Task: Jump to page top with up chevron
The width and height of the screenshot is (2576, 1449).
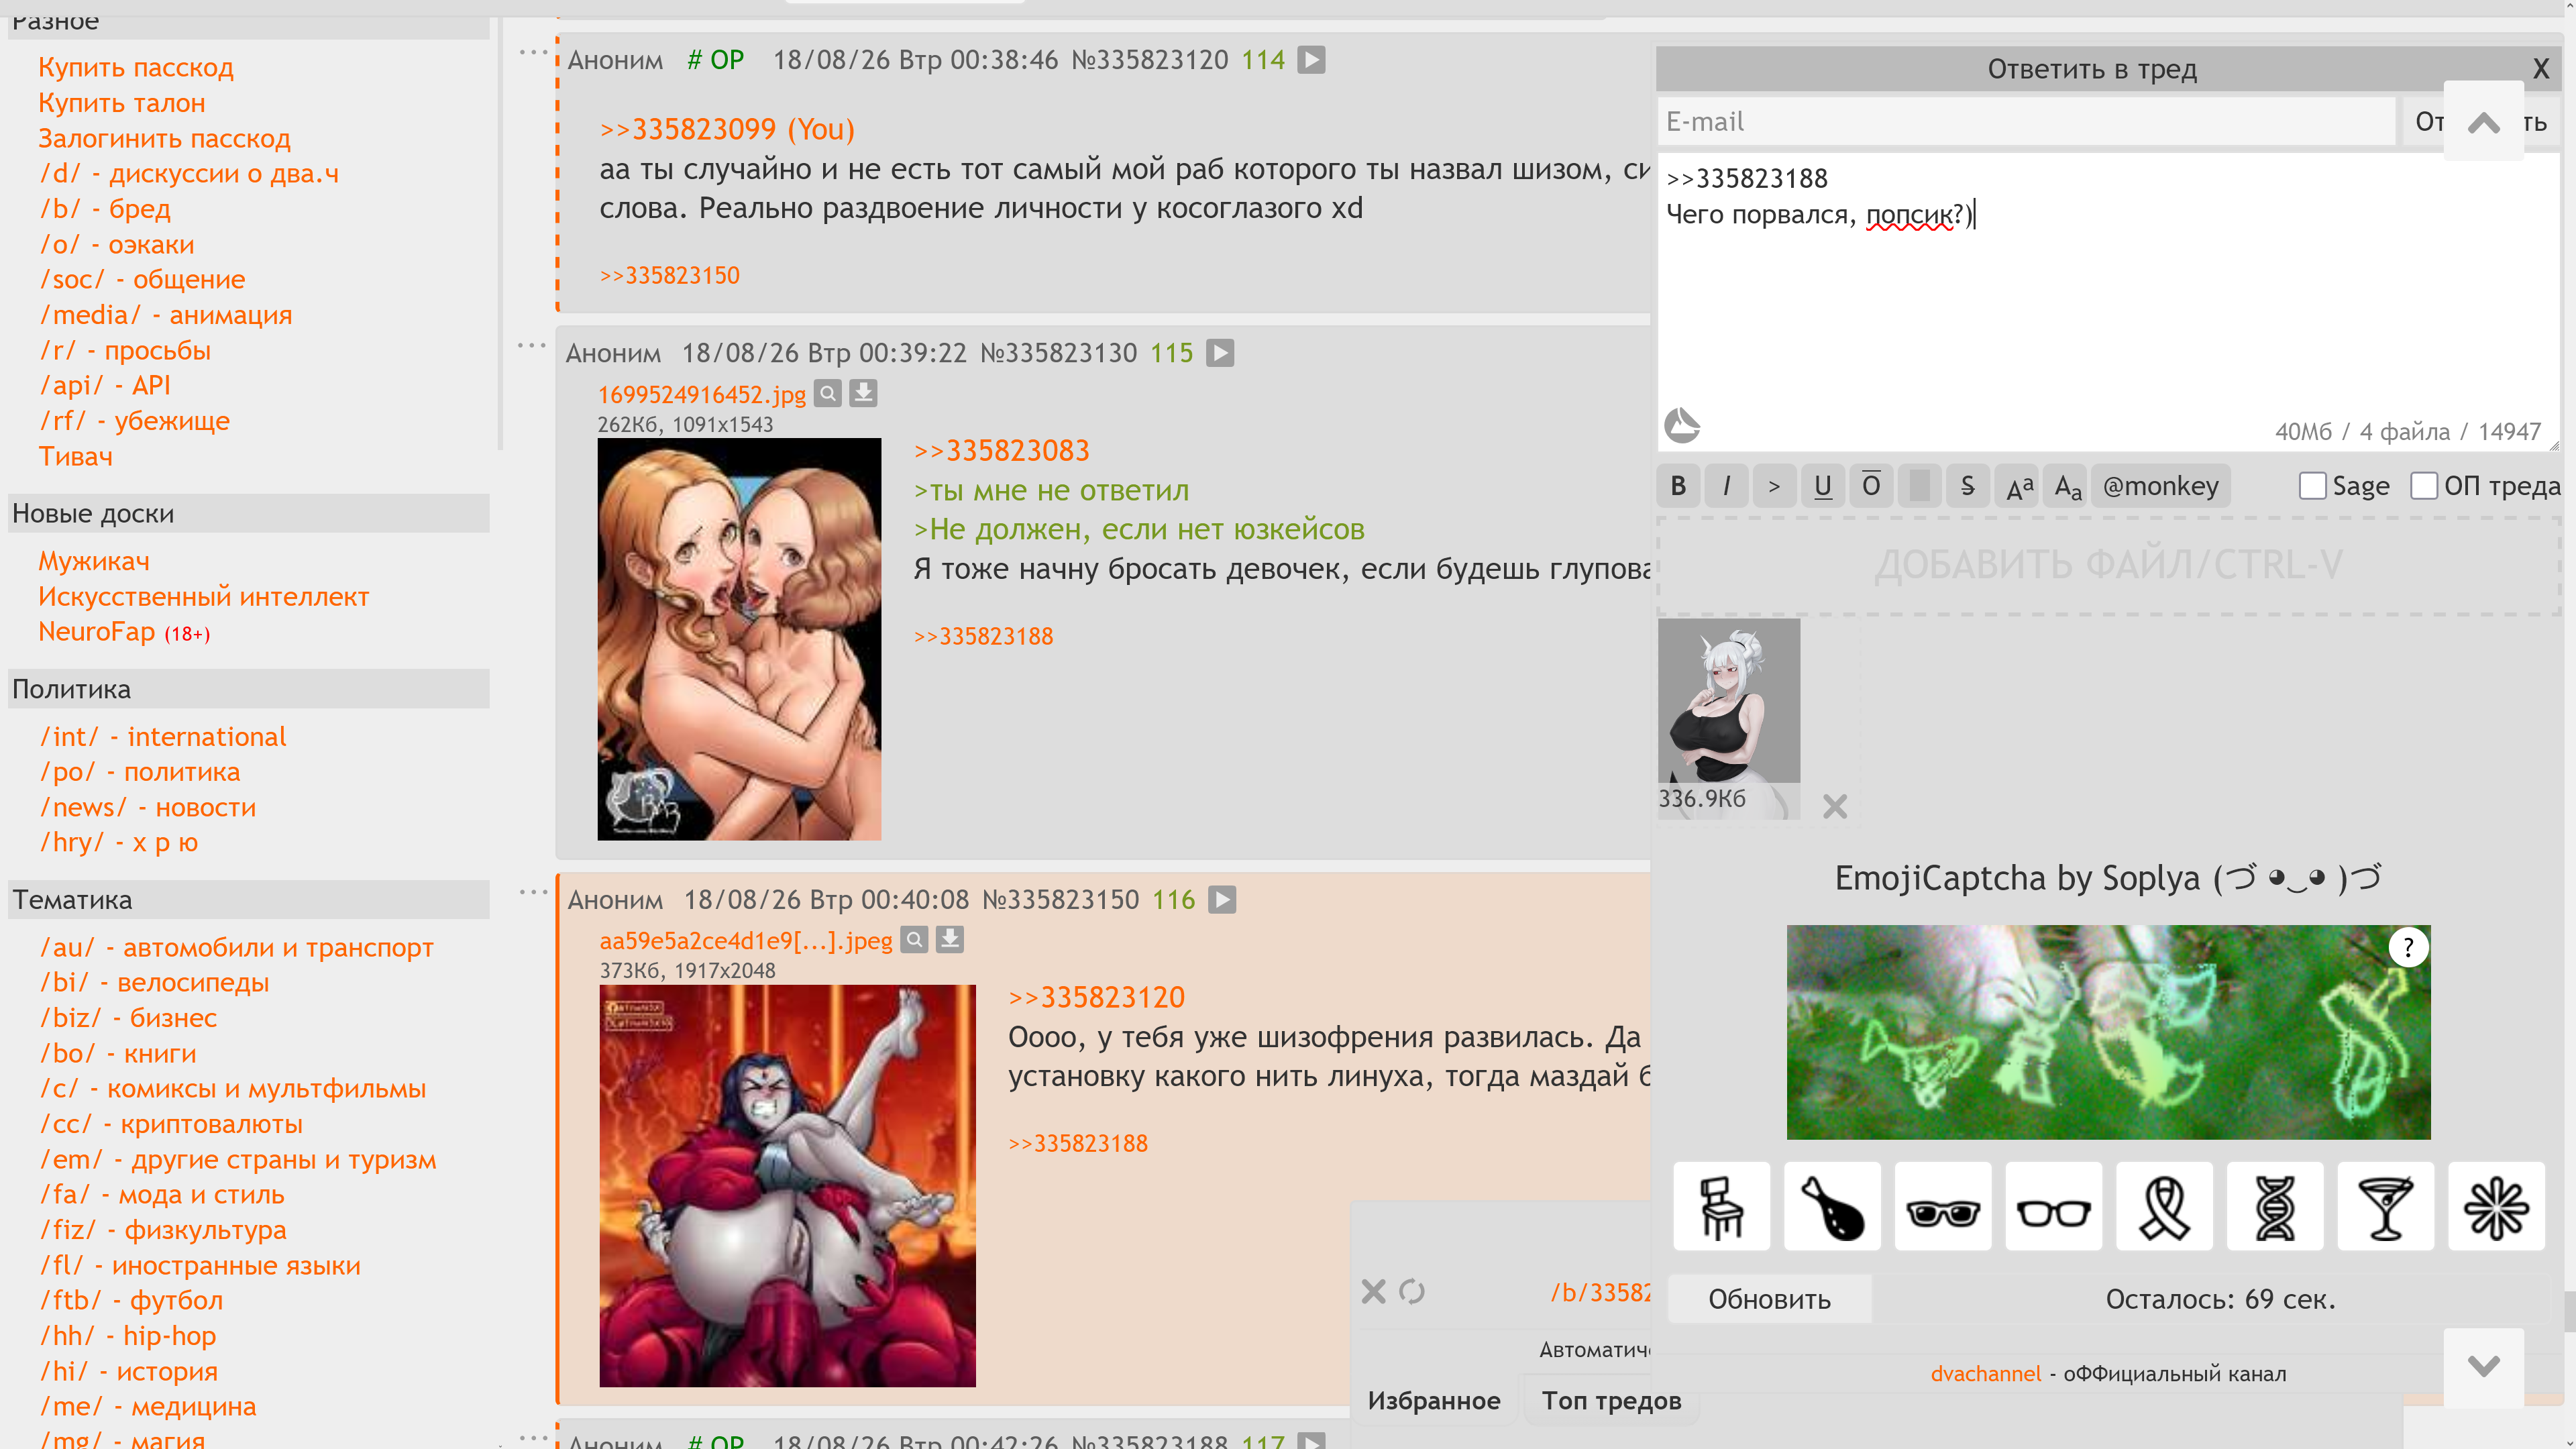Action: [x=2483, y=122]
